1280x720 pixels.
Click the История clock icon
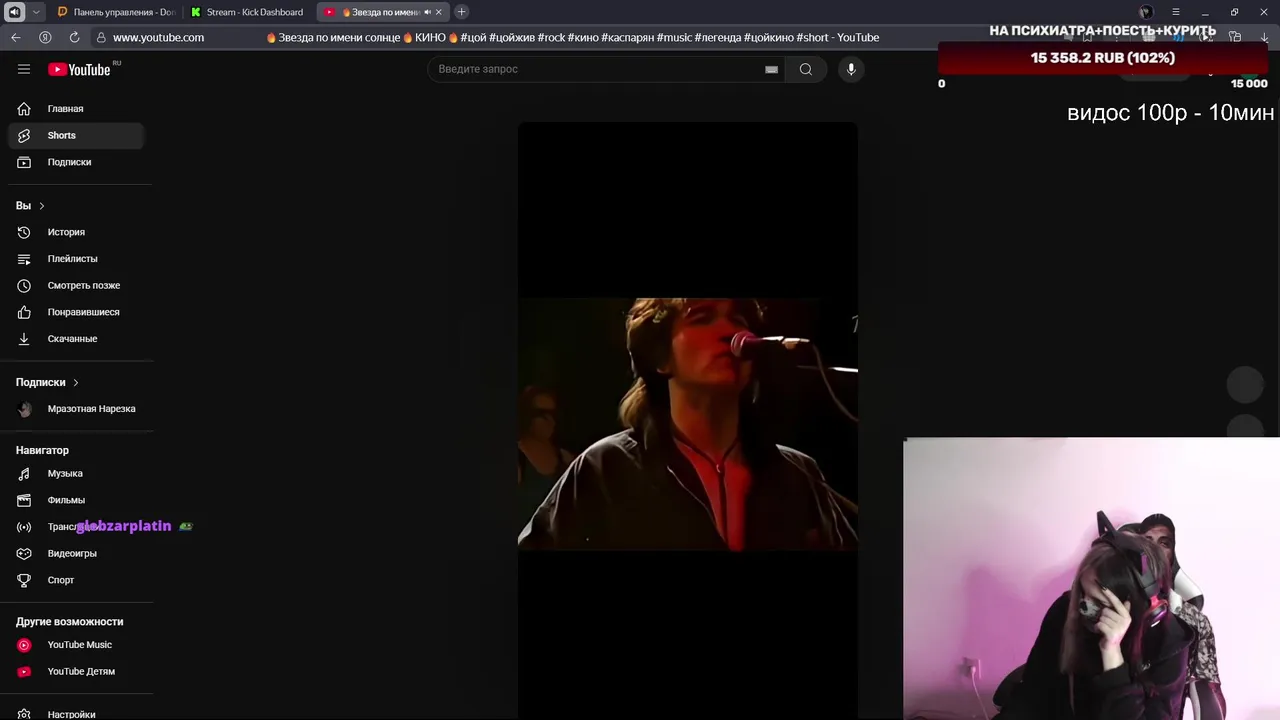point(24,232)
